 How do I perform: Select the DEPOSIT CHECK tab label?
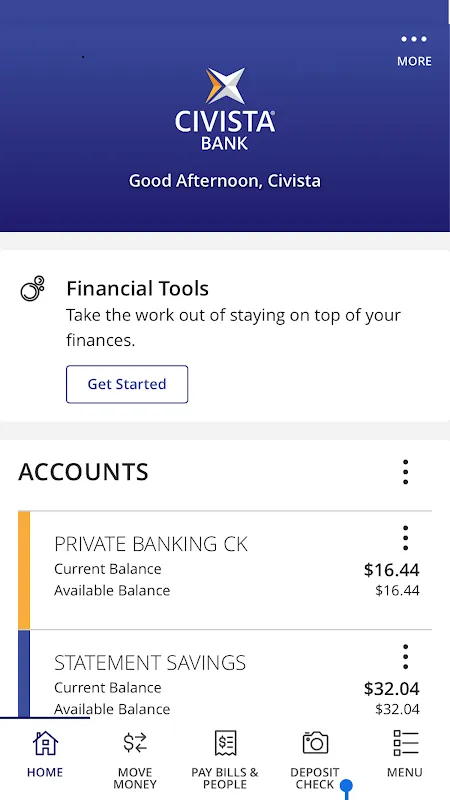pos(315,778)
